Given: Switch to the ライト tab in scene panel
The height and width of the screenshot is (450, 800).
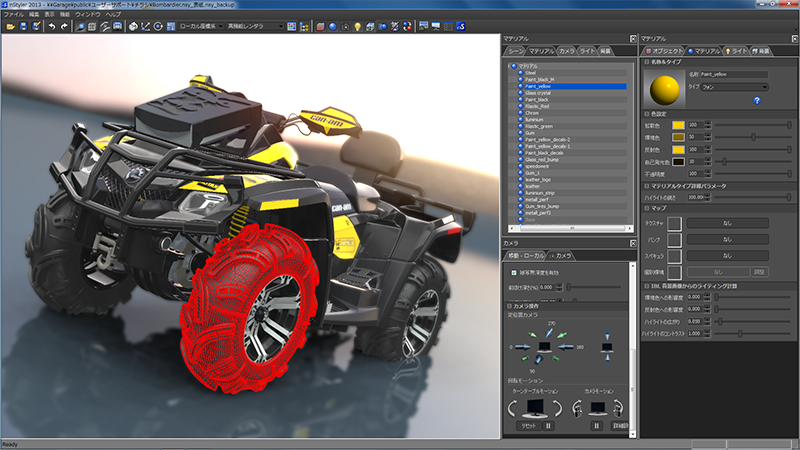Looking at the screenshot, I should coord(588,49).
